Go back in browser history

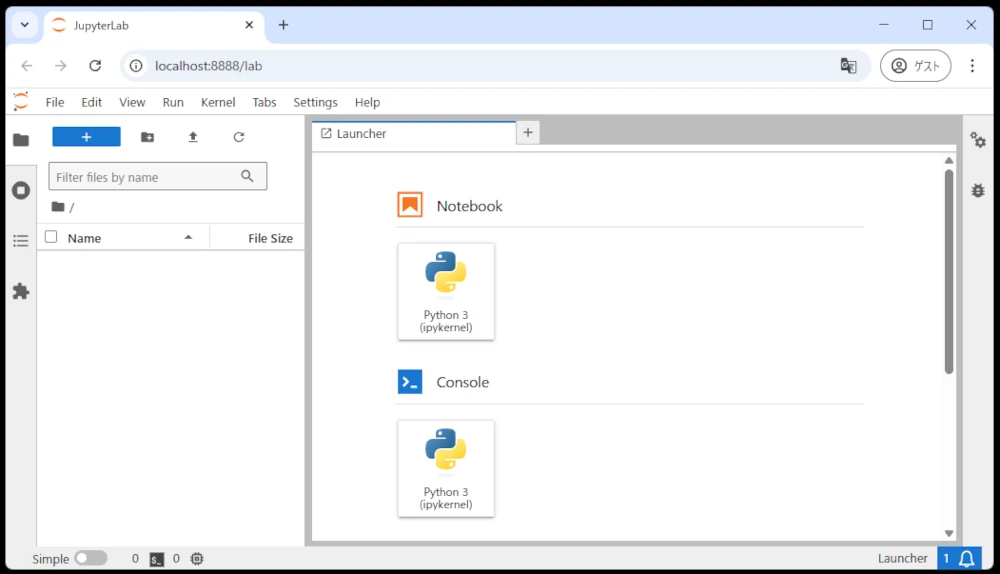(27, 66)
